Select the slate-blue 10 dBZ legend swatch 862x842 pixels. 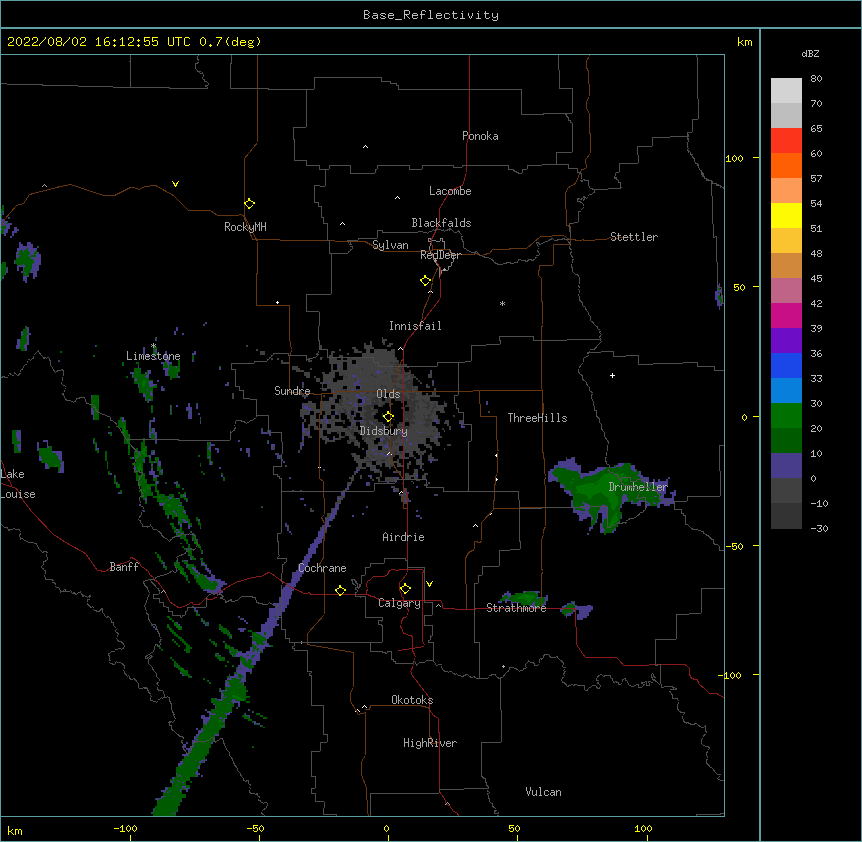coord(786,466)
